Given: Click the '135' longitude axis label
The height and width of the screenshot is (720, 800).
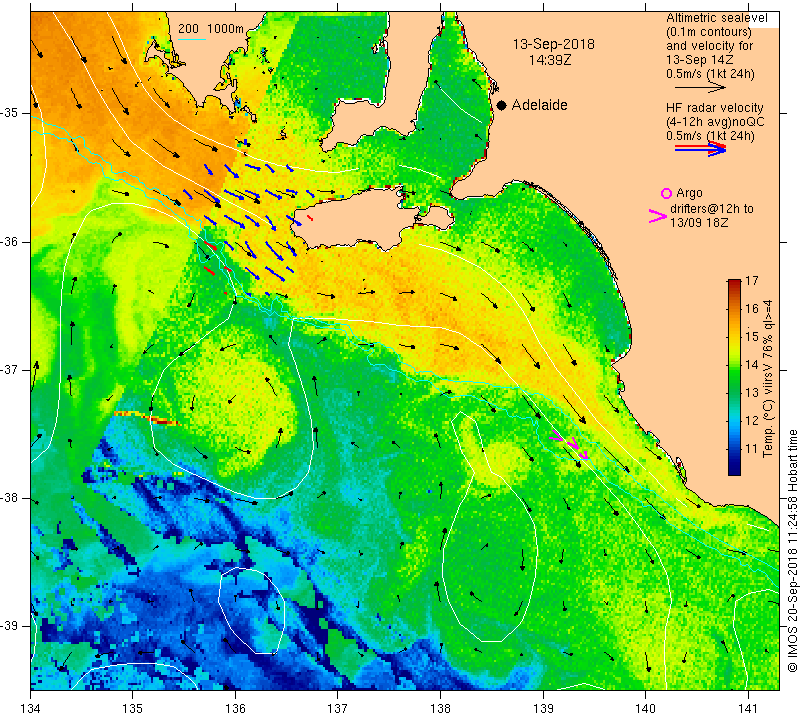Looking at the screenshot, I should (x=133, y=709).
